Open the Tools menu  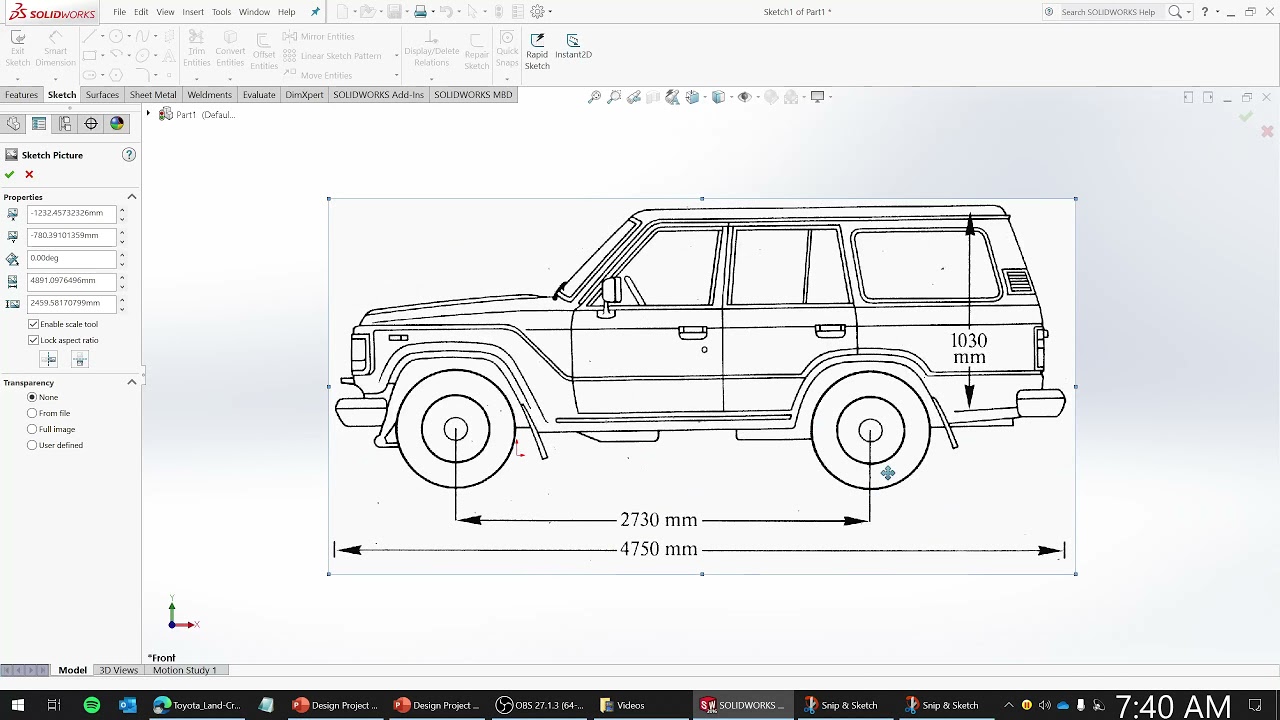point(221,12)
